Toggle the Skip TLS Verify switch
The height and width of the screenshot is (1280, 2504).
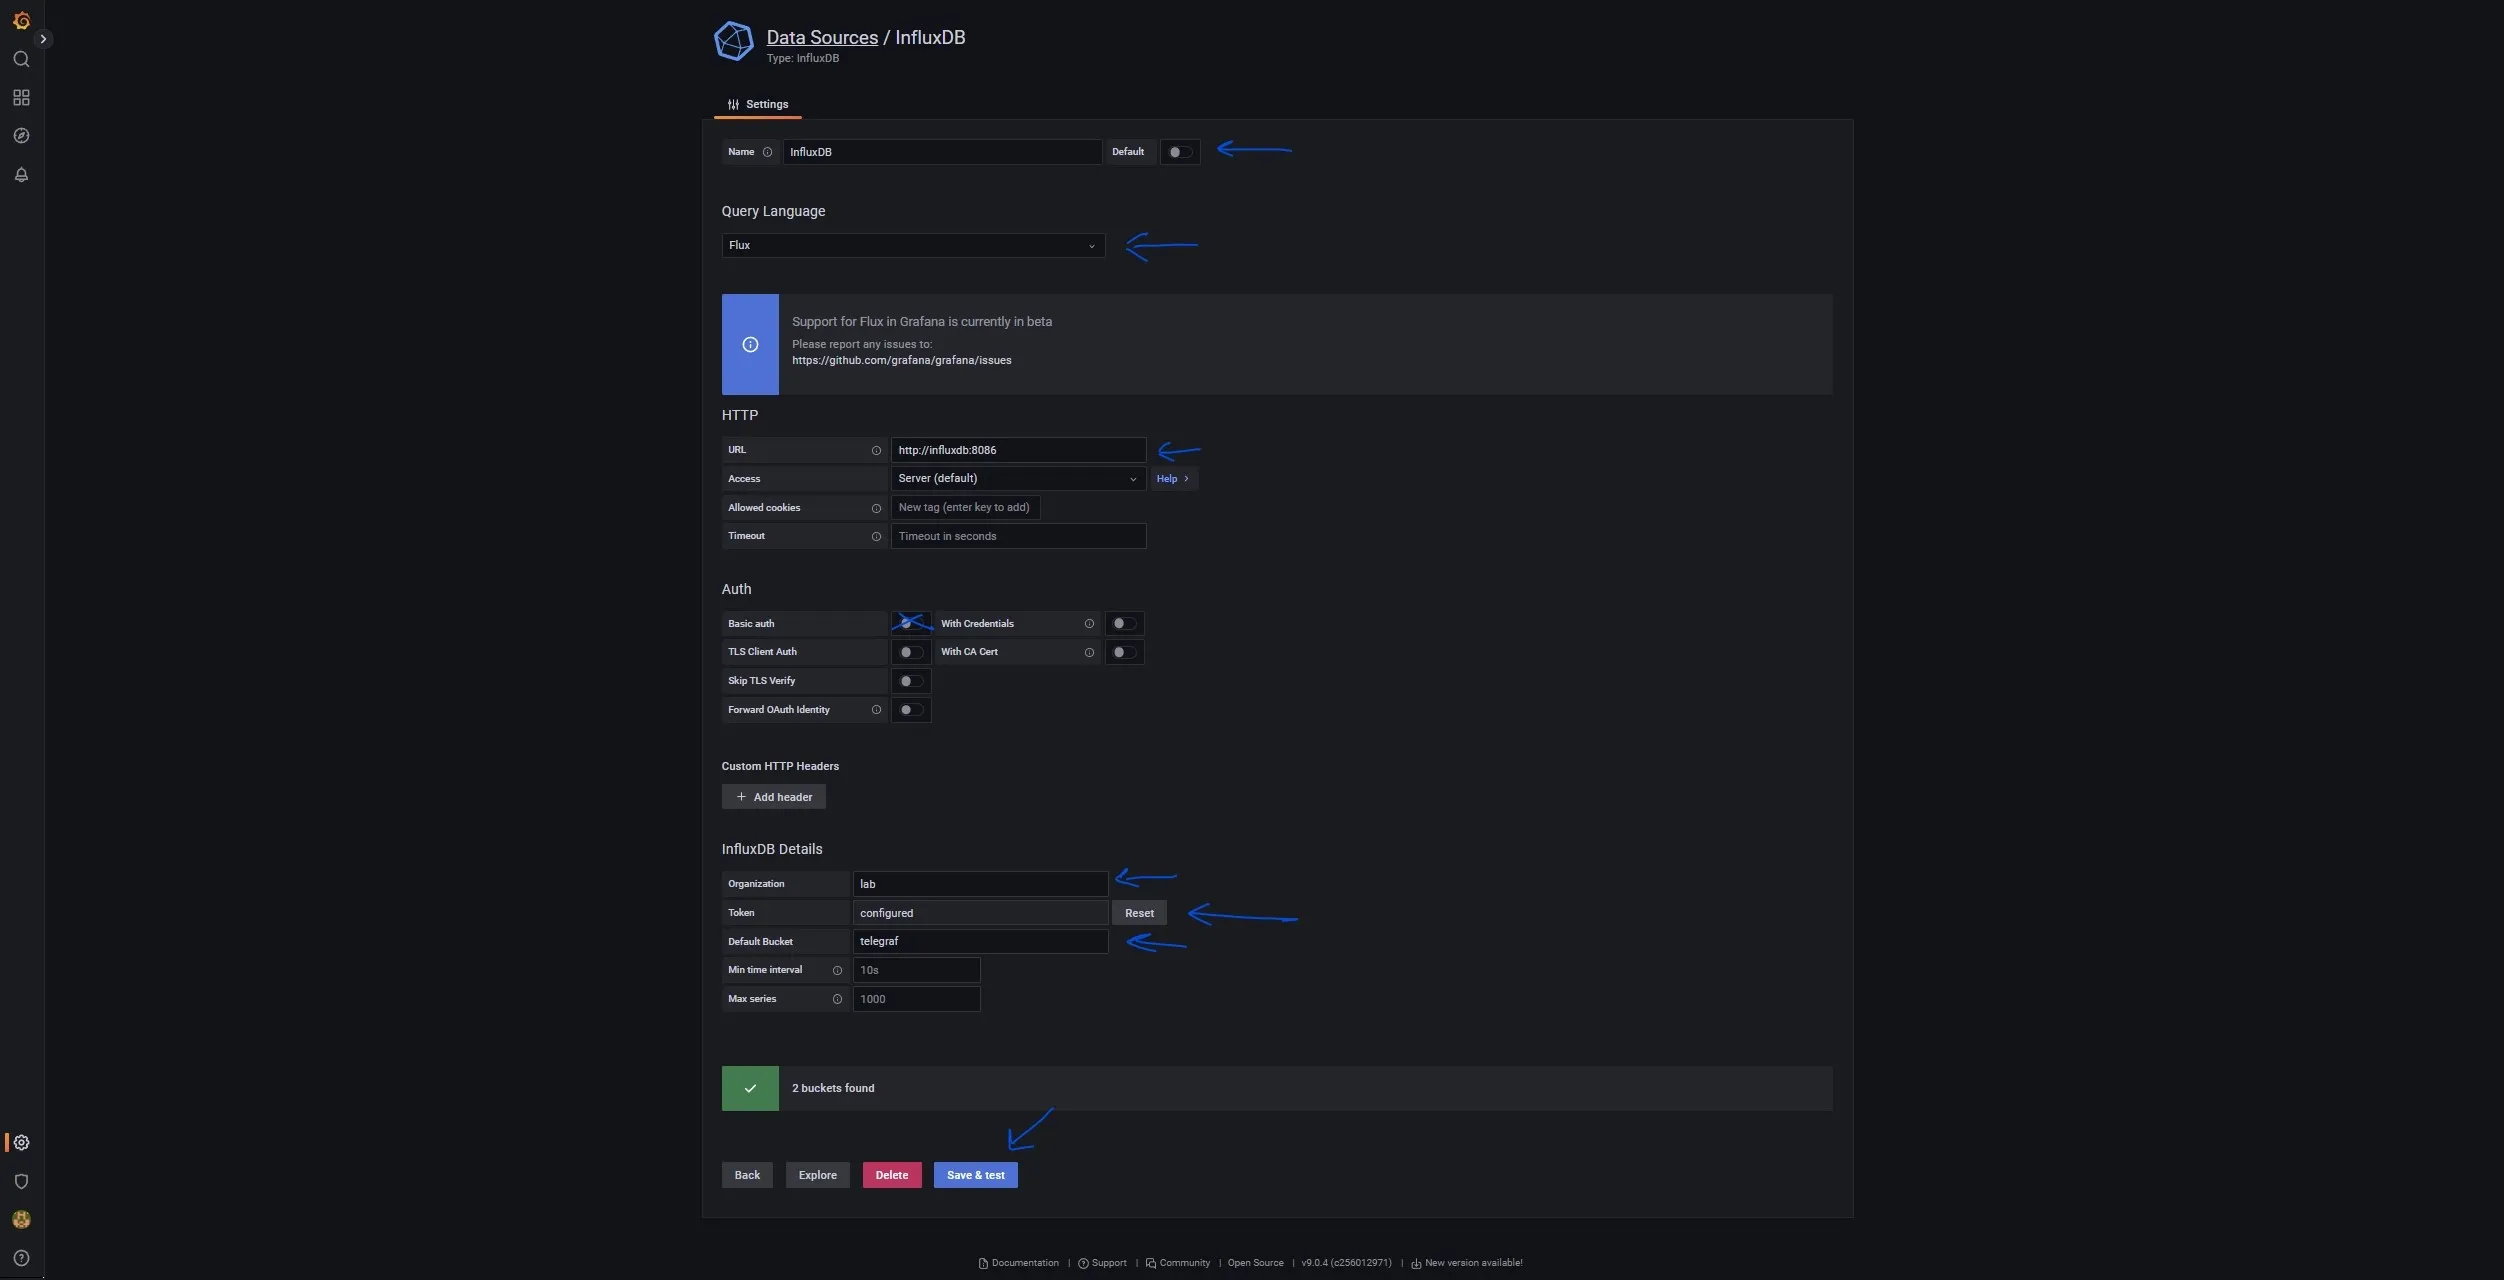tap(910, 681)
